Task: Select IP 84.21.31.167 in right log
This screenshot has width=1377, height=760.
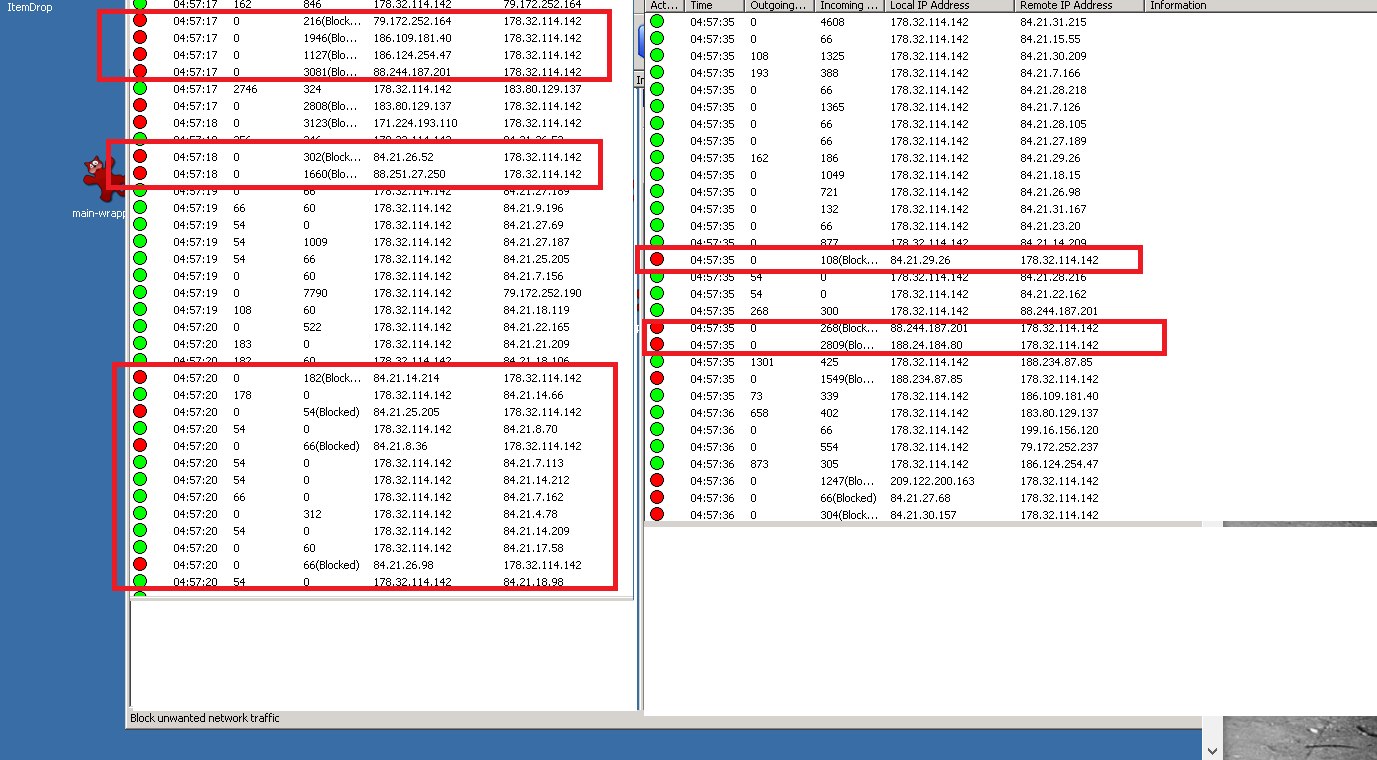Action: 1053,209
